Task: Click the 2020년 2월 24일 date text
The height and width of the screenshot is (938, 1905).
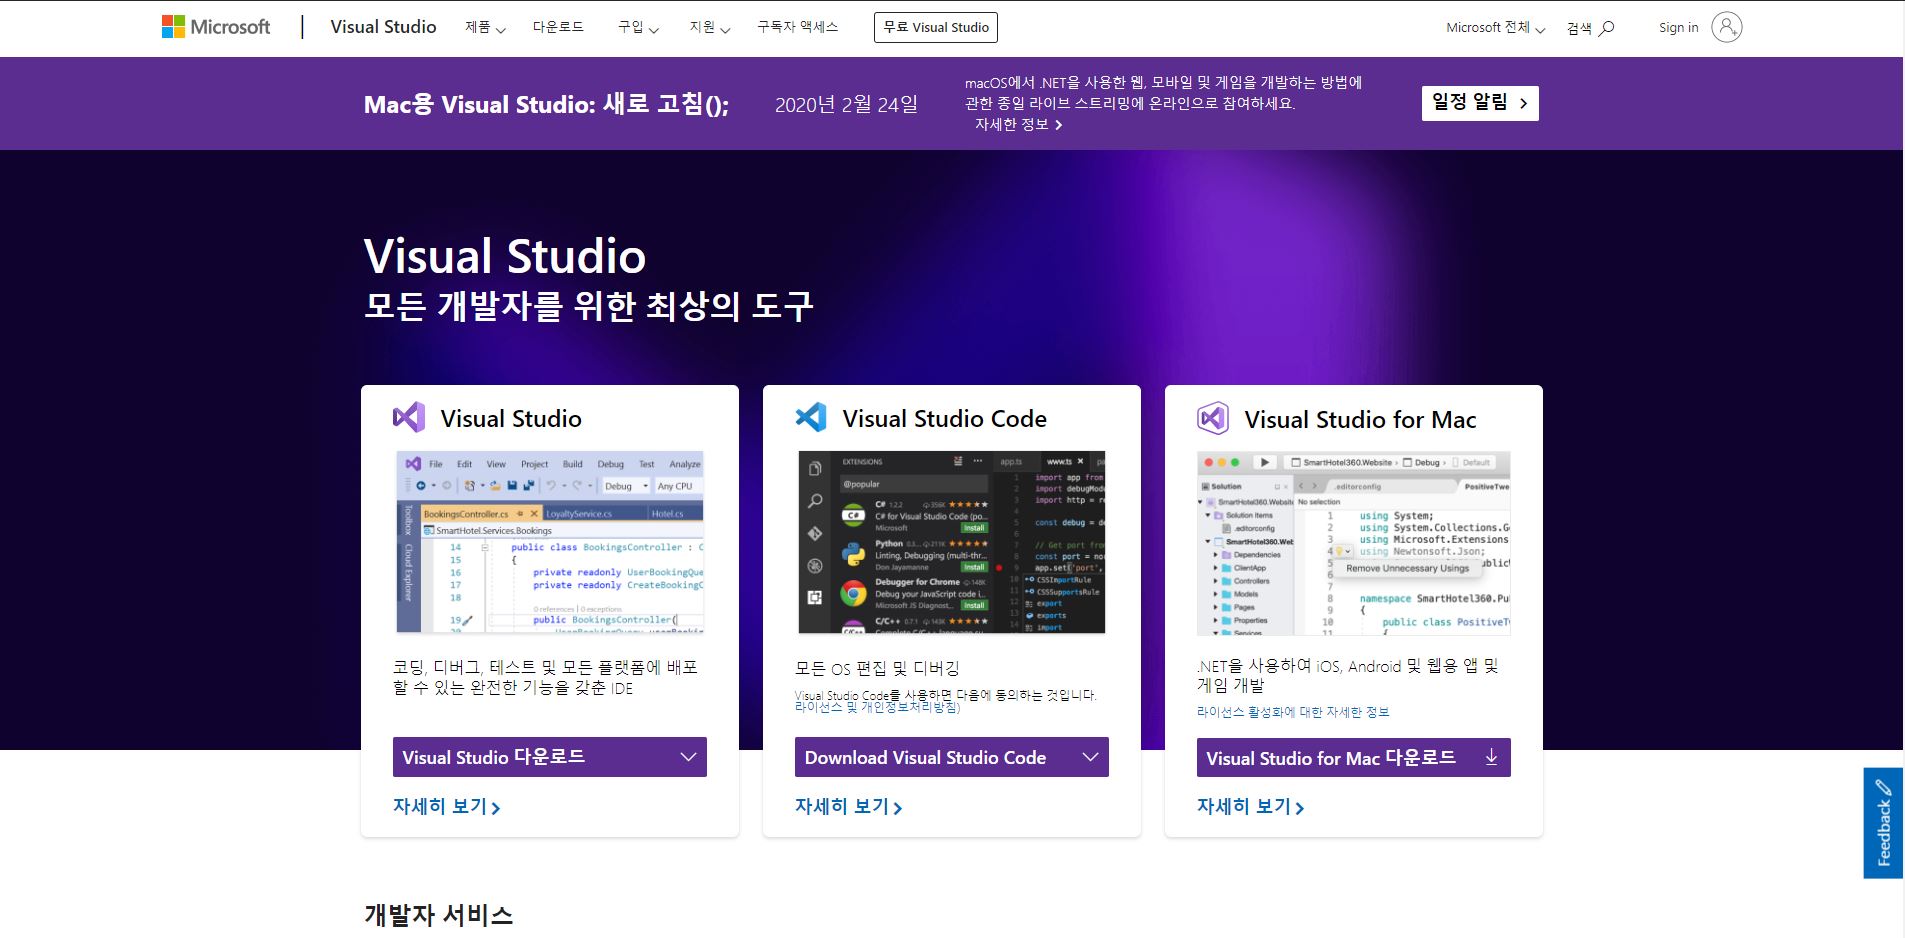Action: pos(846,104)
